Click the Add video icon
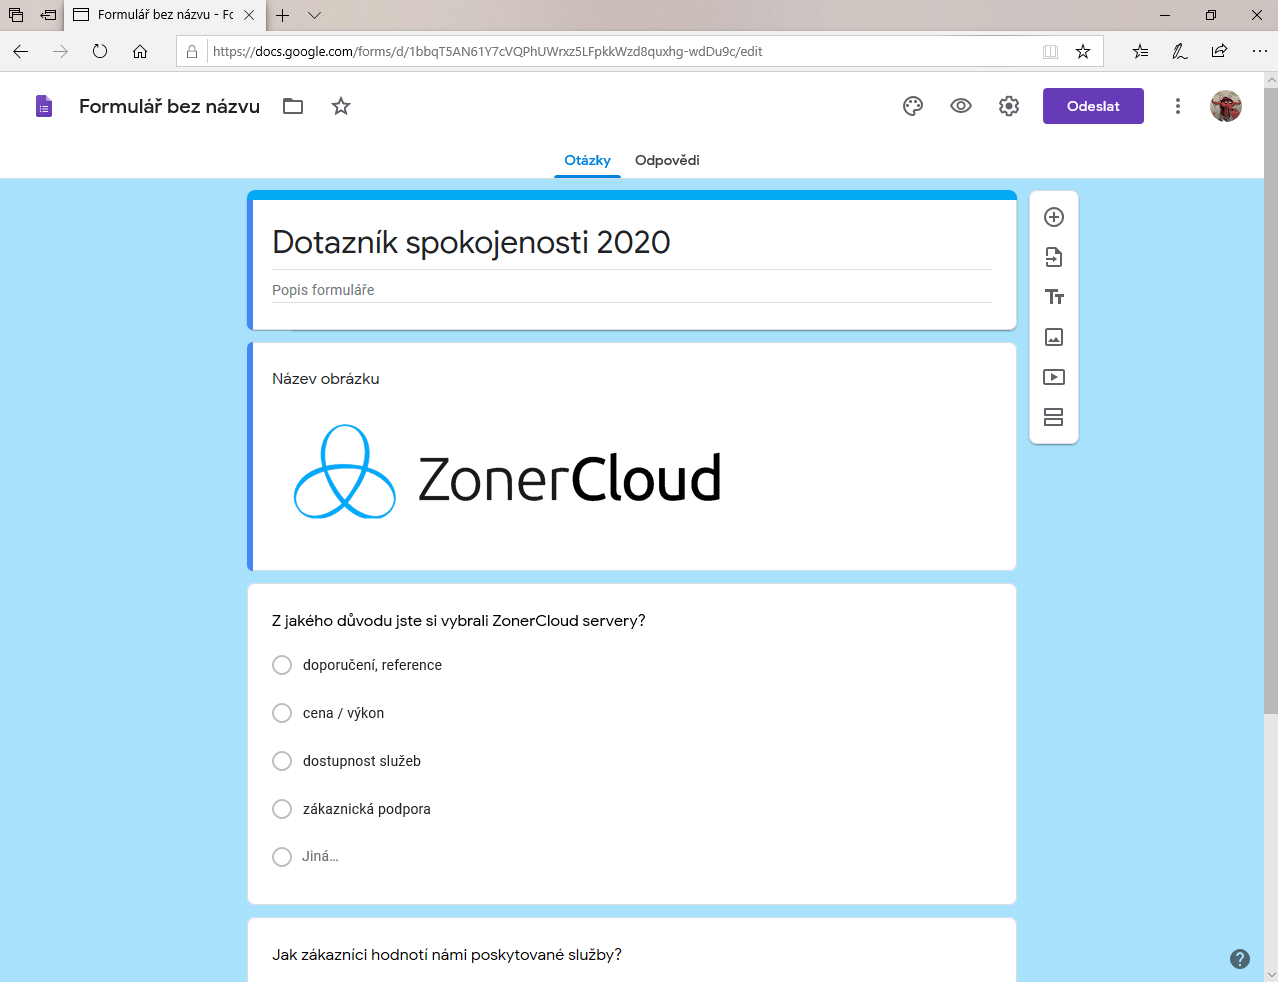 (x=1053, y=377)
